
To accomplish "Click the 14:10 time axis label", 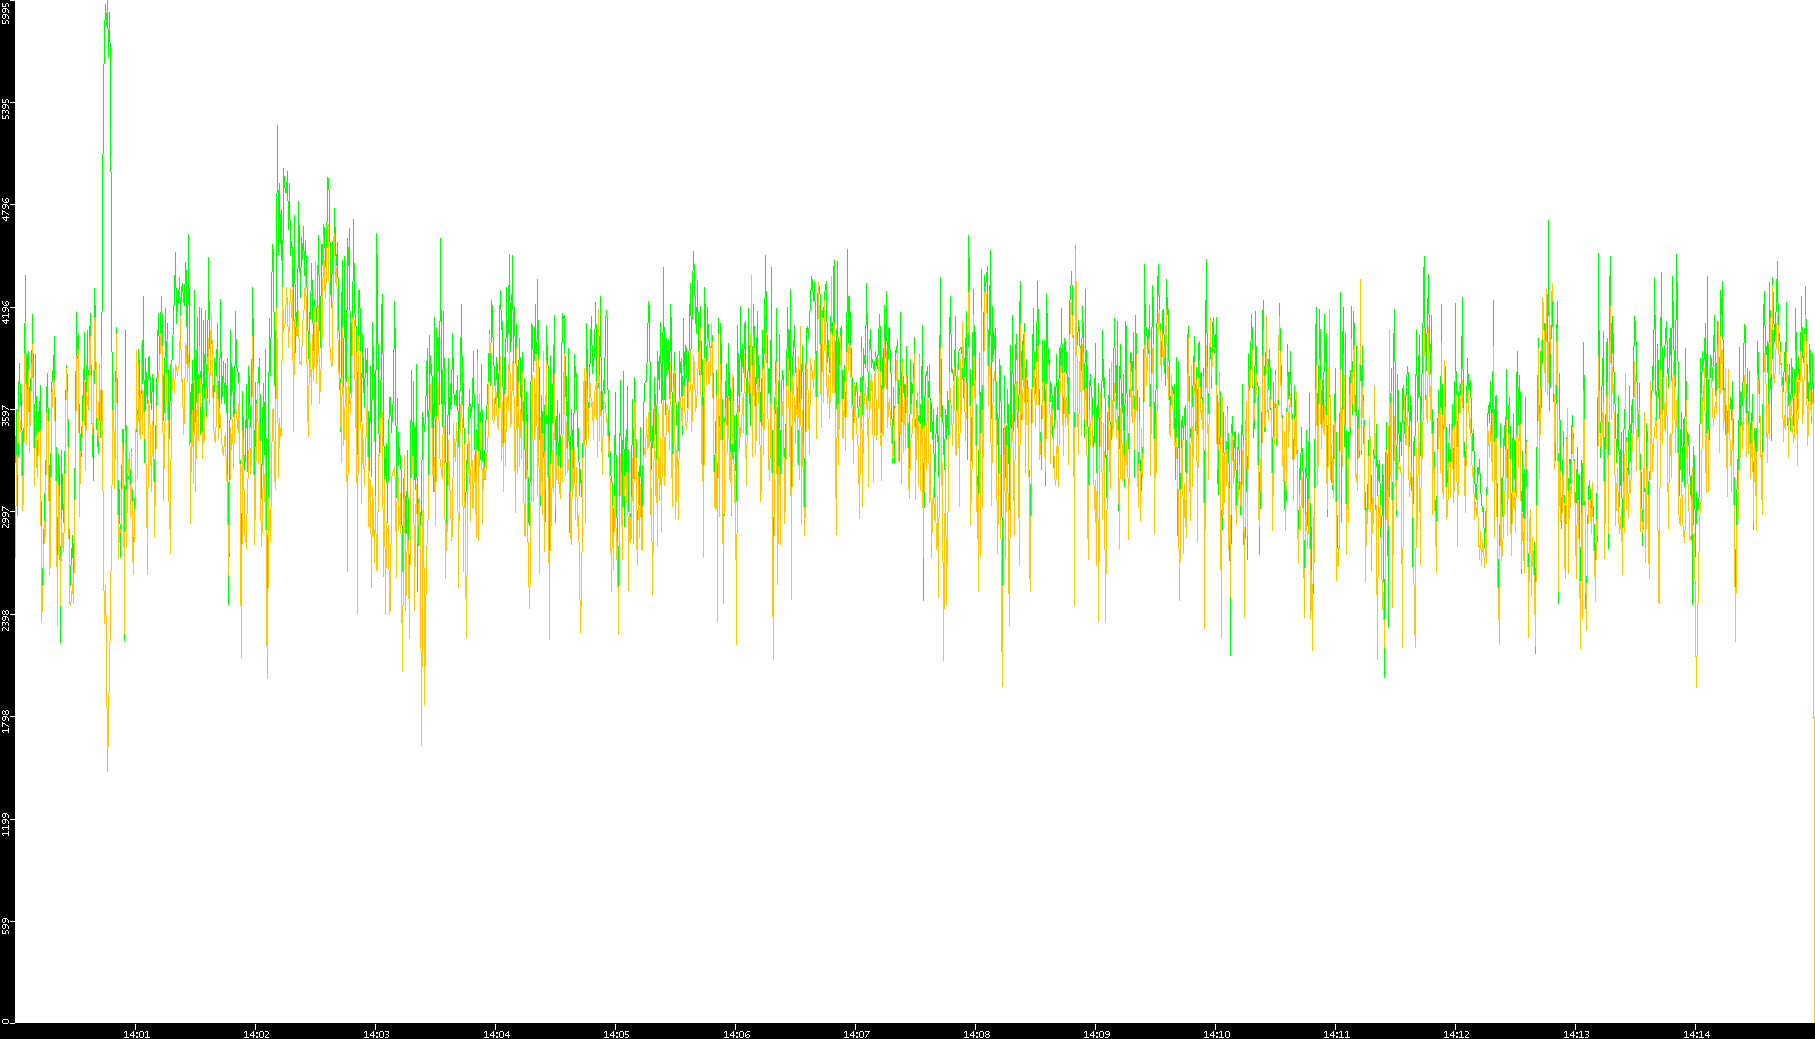I will pyautogui.click(x=1216, y=1033).
